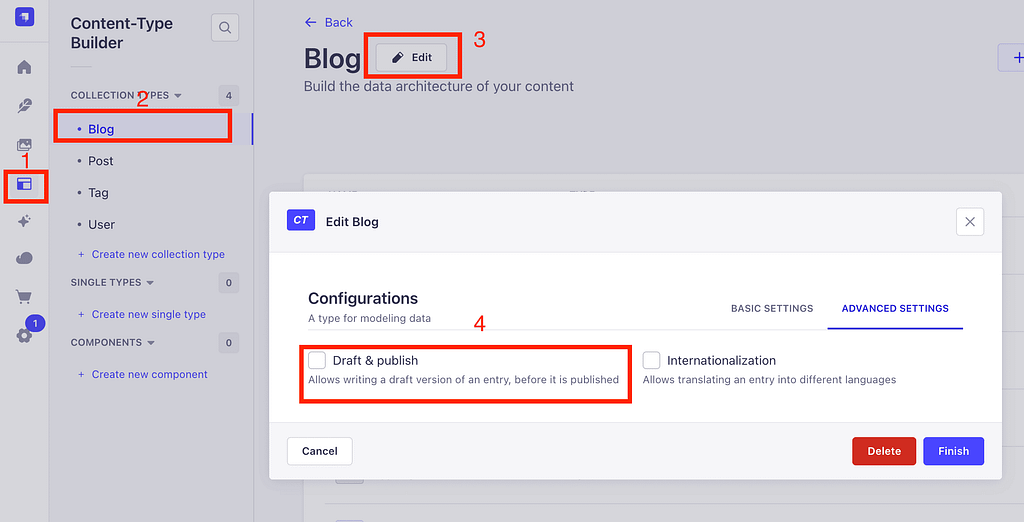Enable the Internationalization checkbox
Screen dimensions: 1024x522
[651, 360]
